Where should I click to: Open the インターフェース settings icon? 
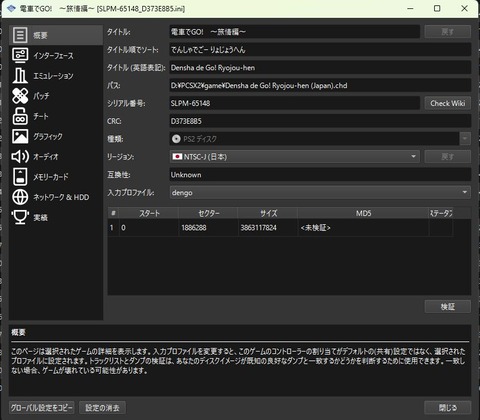tap(20, 55)
